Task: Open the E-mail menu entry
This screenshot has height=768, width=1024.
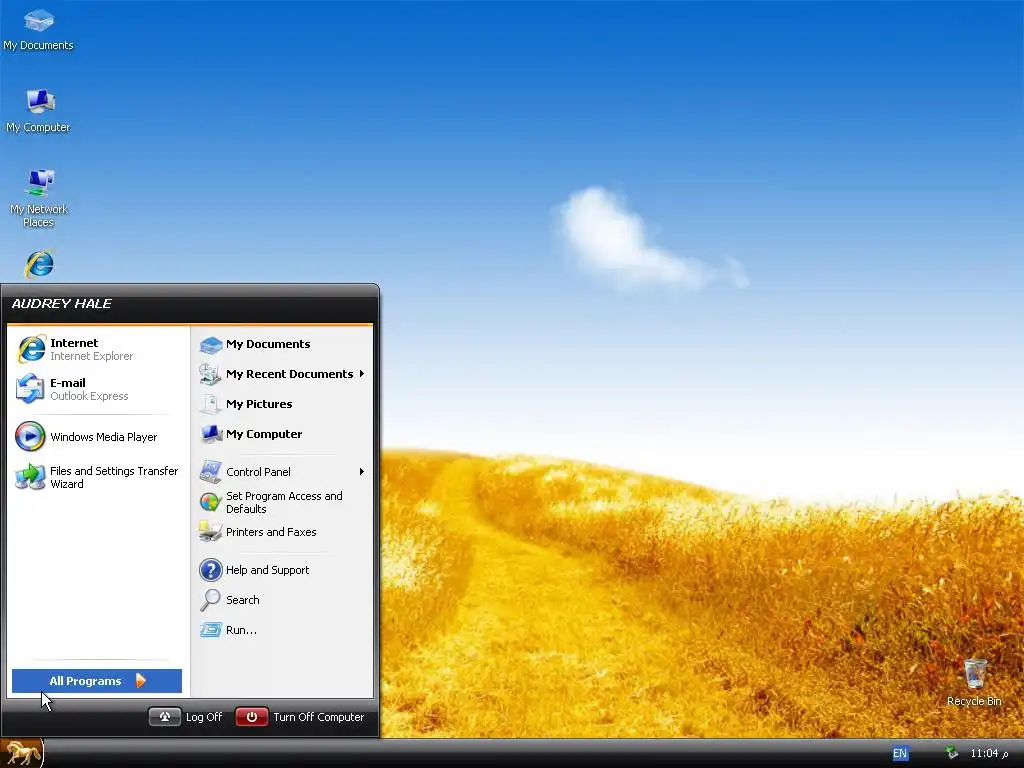Action: tap(98, 389)
